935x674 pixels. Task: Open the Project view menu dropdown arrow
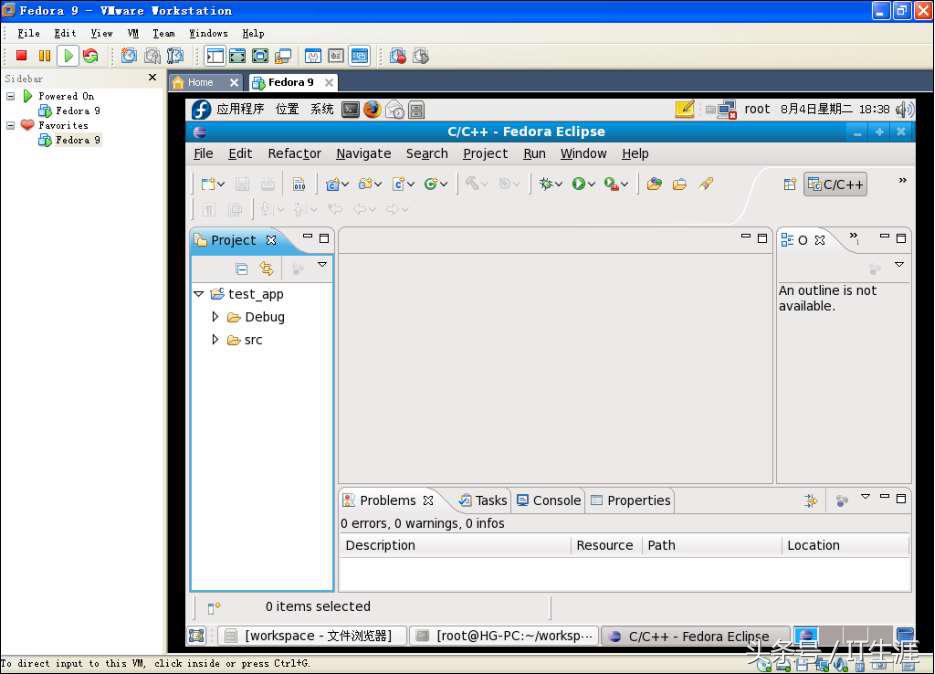point(321,264)
